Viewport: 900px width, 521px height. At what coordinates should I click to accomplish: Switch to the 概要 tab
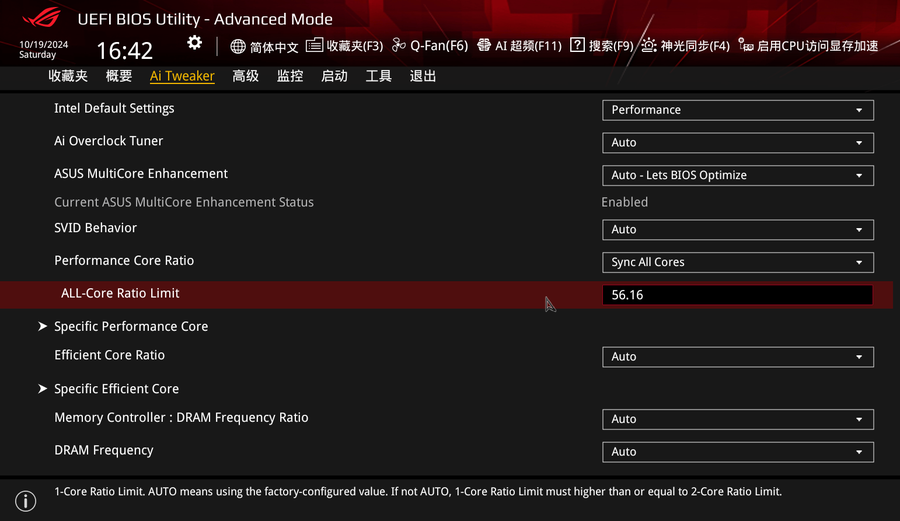[119, 76]
